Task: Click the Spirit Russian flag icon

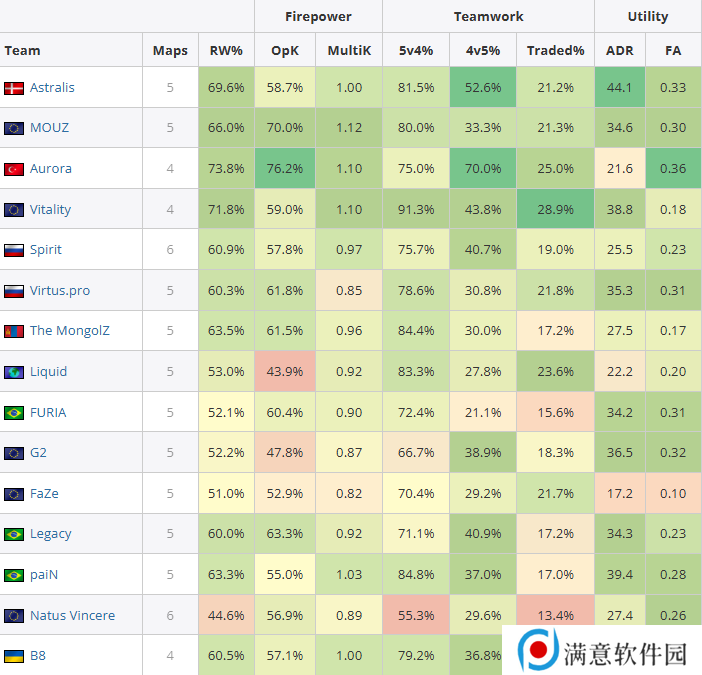Action: (14, 250)
